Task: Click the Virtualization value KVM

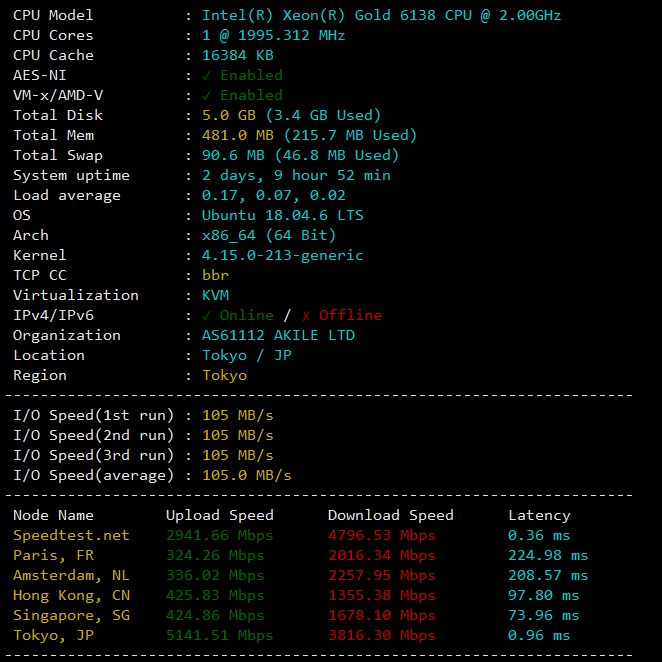Action: [215, 295]
